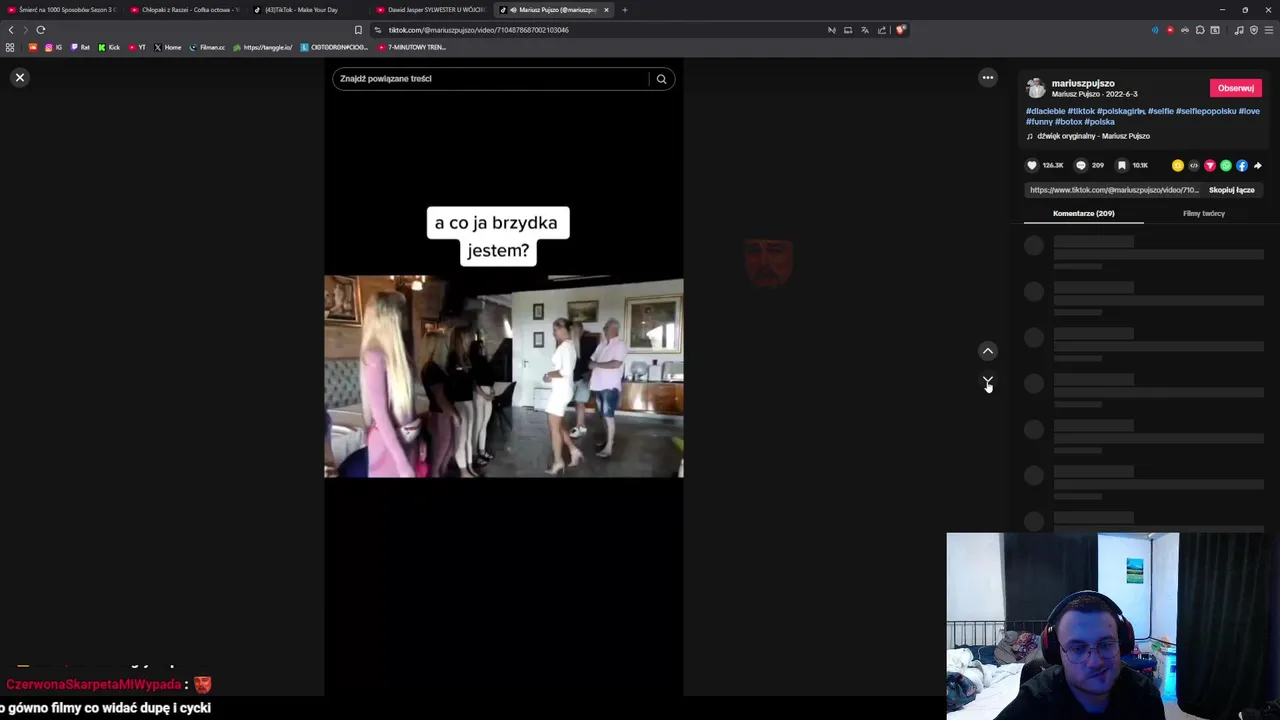Screen dimensions: 1280x720
Task: Click the search magnifier icon
Action: pyautogui.click(x=661, y=79)
